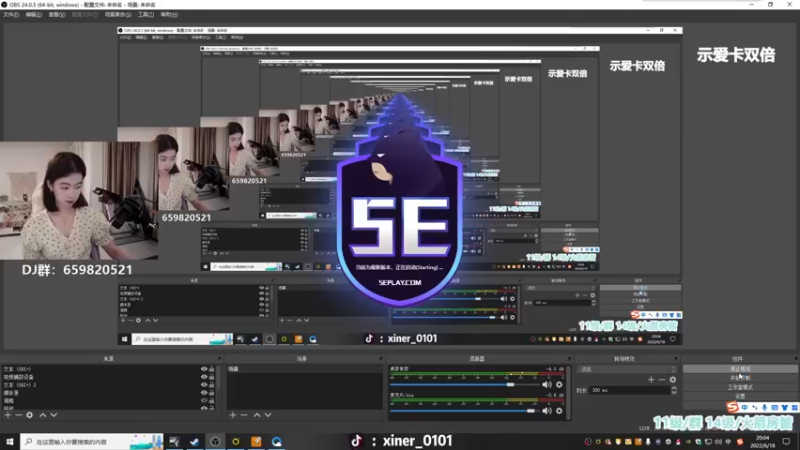Remove the selected scene with minus icon
The width and height of the screenshot is (800, 450).
[243, 415]
